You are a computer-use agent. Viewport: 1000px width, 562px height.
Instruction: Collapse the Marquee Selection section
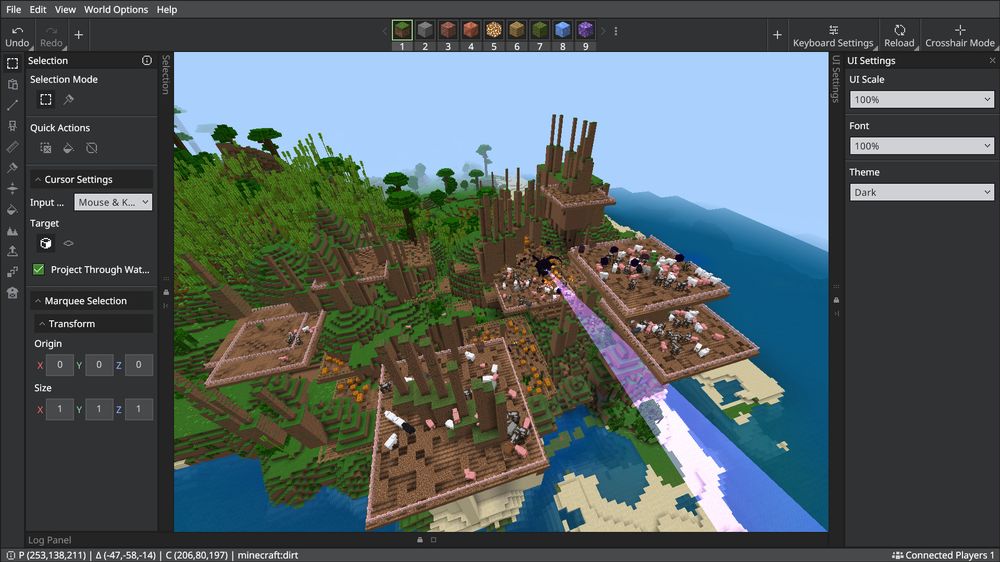91,300
